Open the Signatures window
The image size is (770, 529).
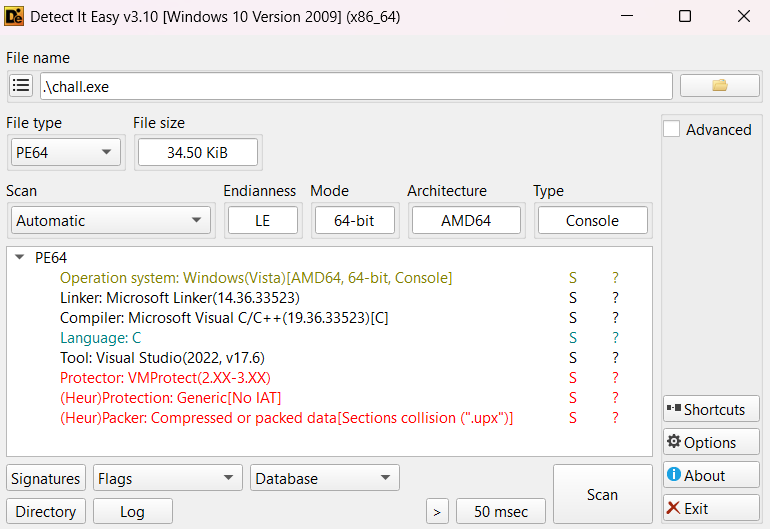pos(46,479)
